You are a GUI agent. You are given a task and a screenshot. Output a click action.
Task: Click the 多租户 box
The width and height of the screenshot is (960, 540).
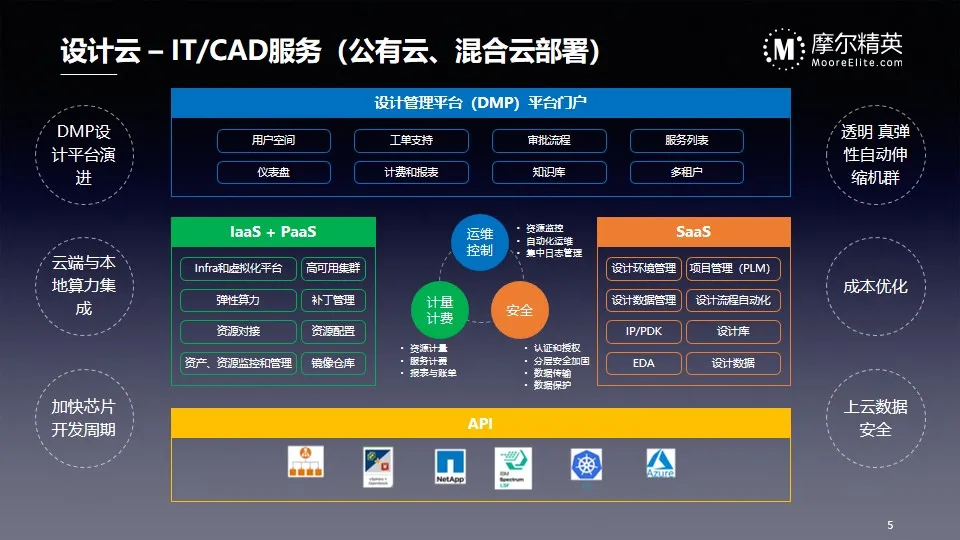pyautogui.click(x=687, y=172)
